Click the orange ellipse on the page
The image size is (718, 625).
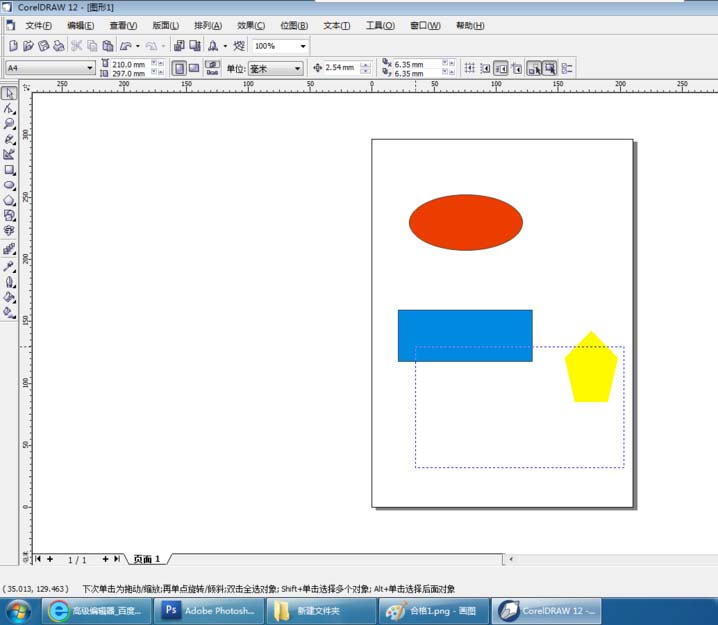tap(466, 222)
